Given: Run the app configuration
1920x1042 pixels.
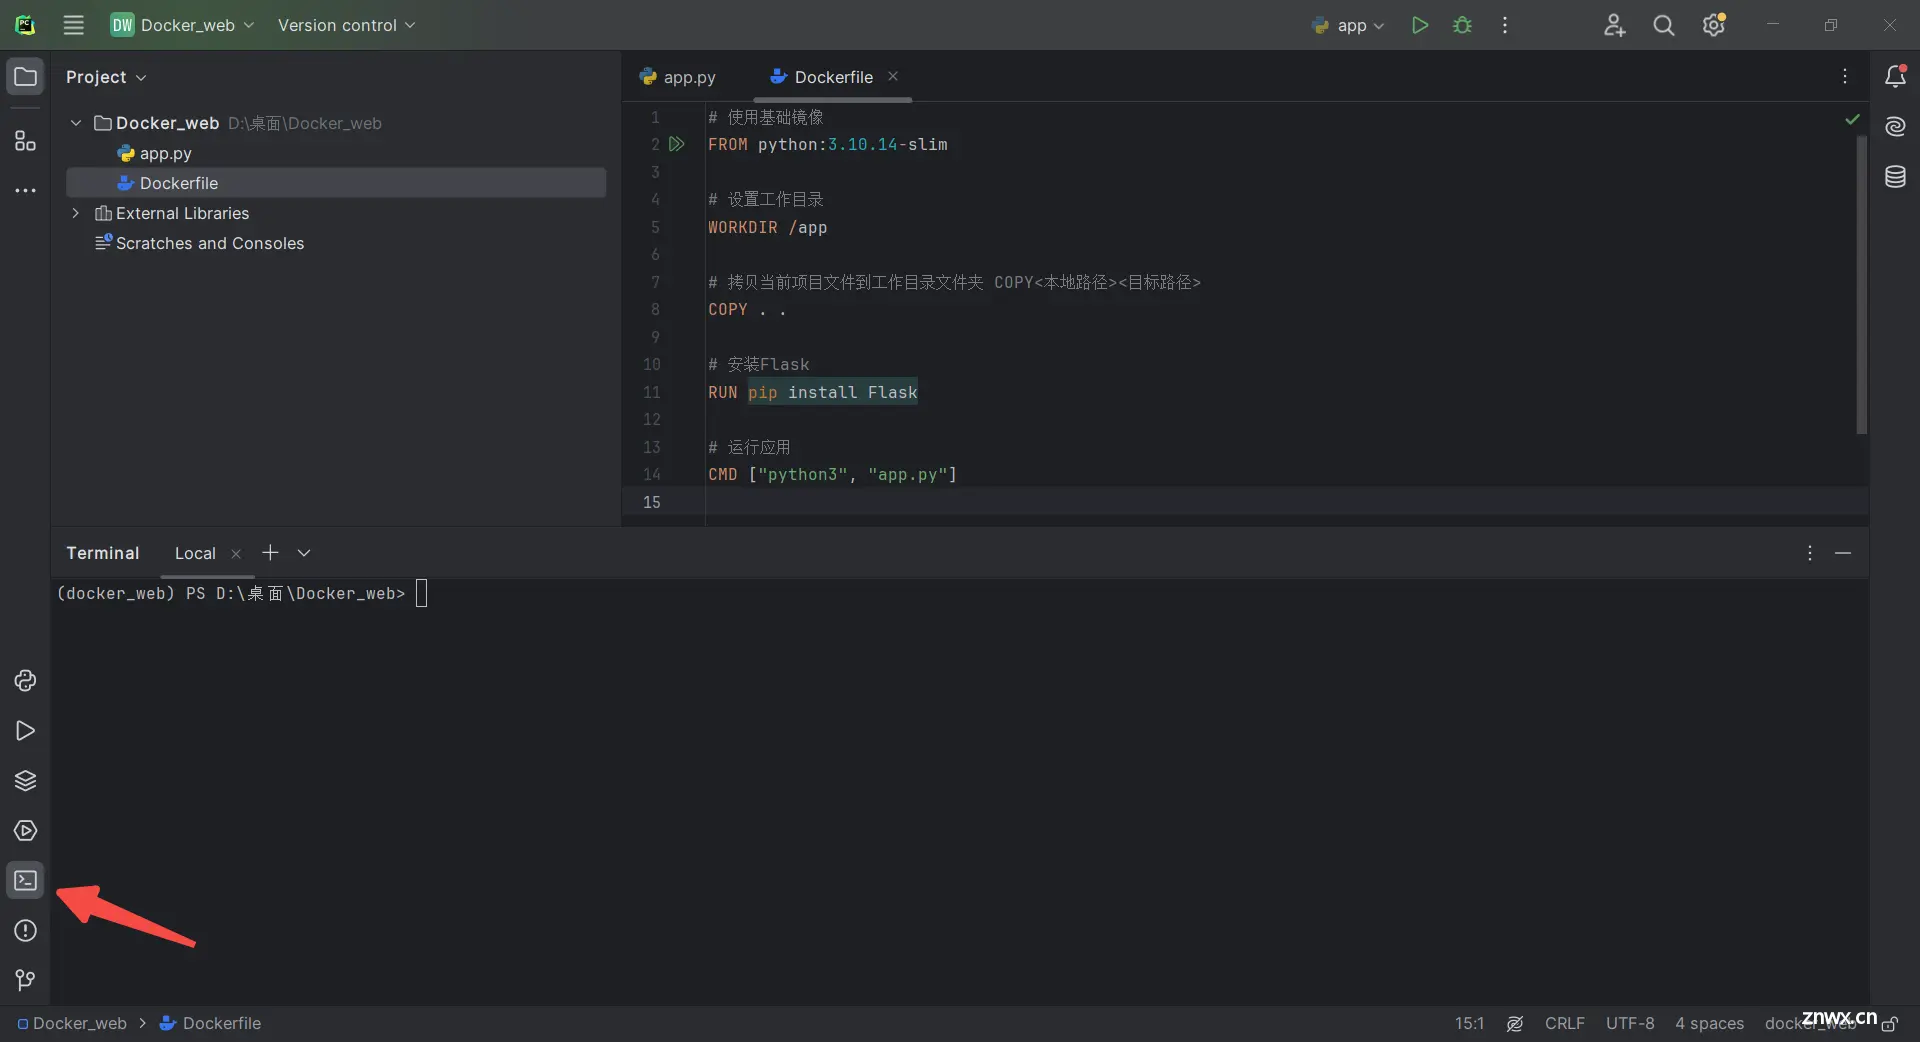Looking at the screenshot, I should point(1419,25).
